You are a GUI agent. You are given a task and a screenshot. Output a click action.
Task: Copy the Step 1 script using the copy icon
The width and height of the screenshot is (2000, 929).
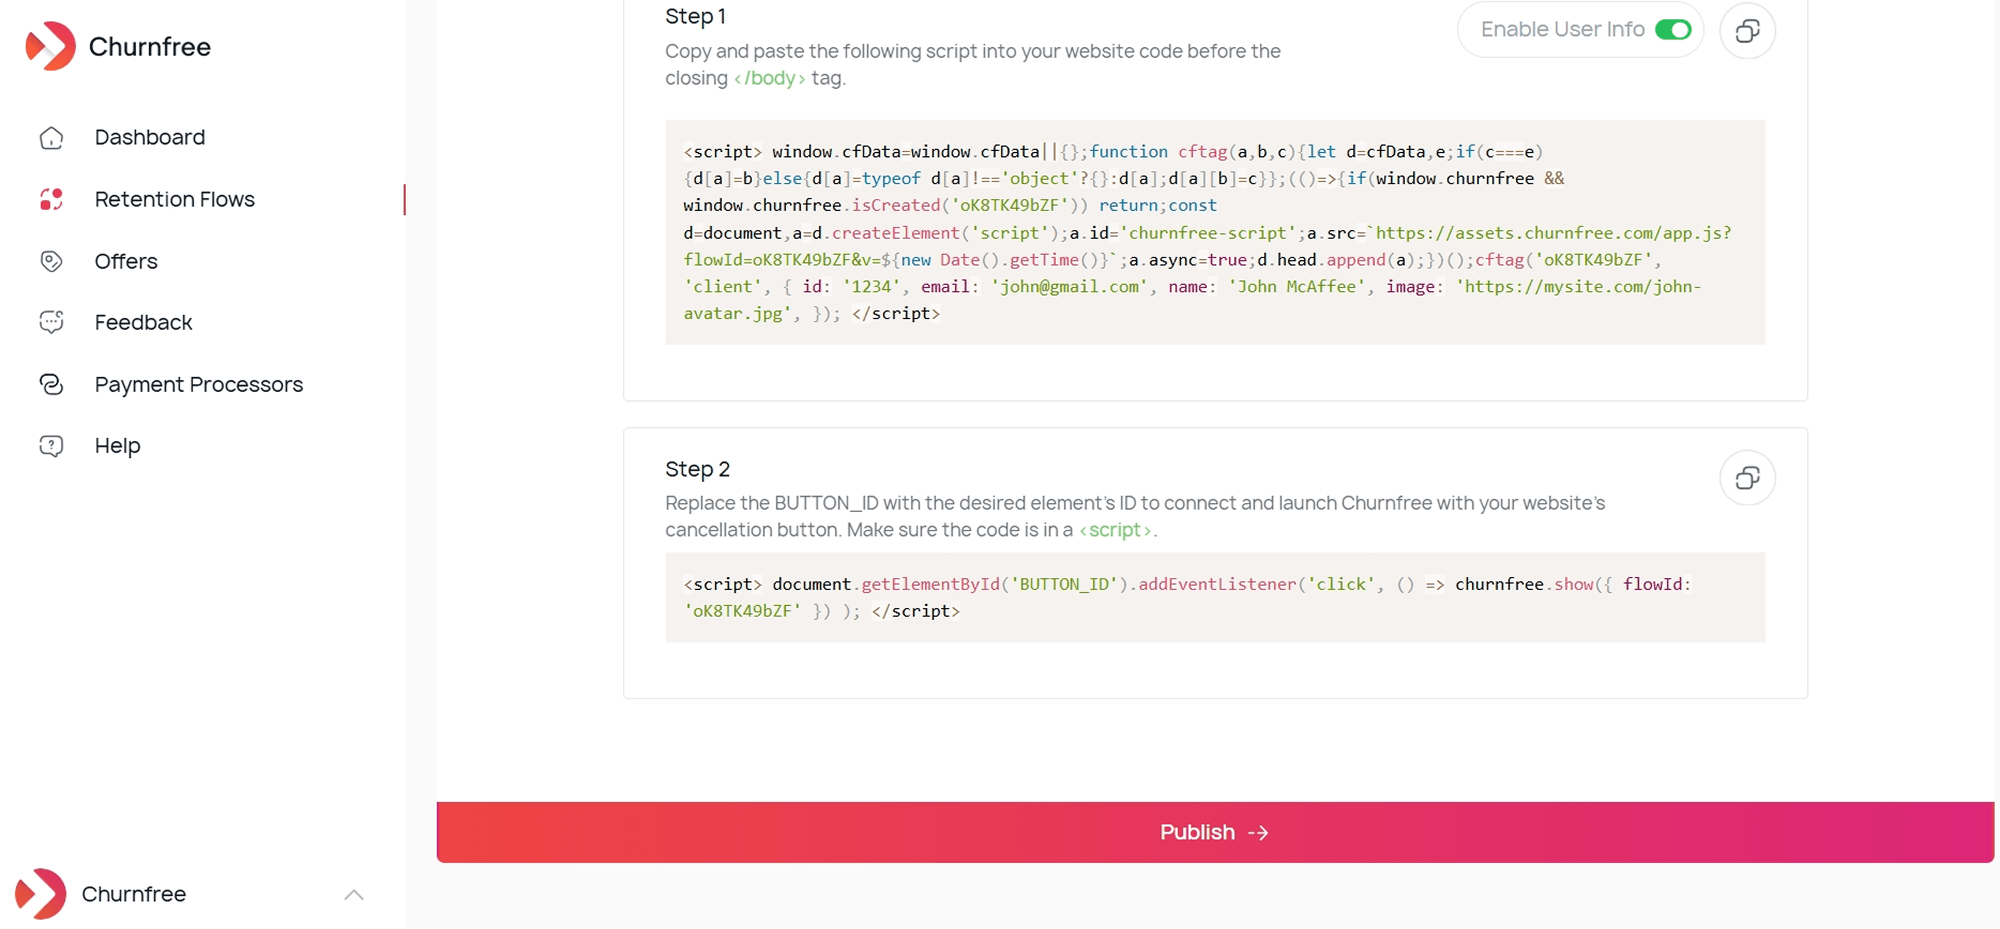point(1748,31)
